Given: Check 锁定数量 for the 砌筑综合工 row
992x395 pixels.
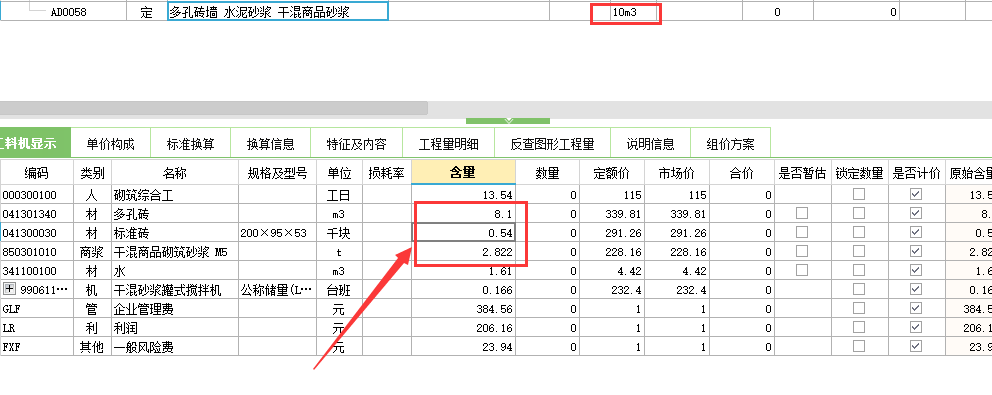Looking at the screenshot, I should pyautogui.click(x=859, y=195).
